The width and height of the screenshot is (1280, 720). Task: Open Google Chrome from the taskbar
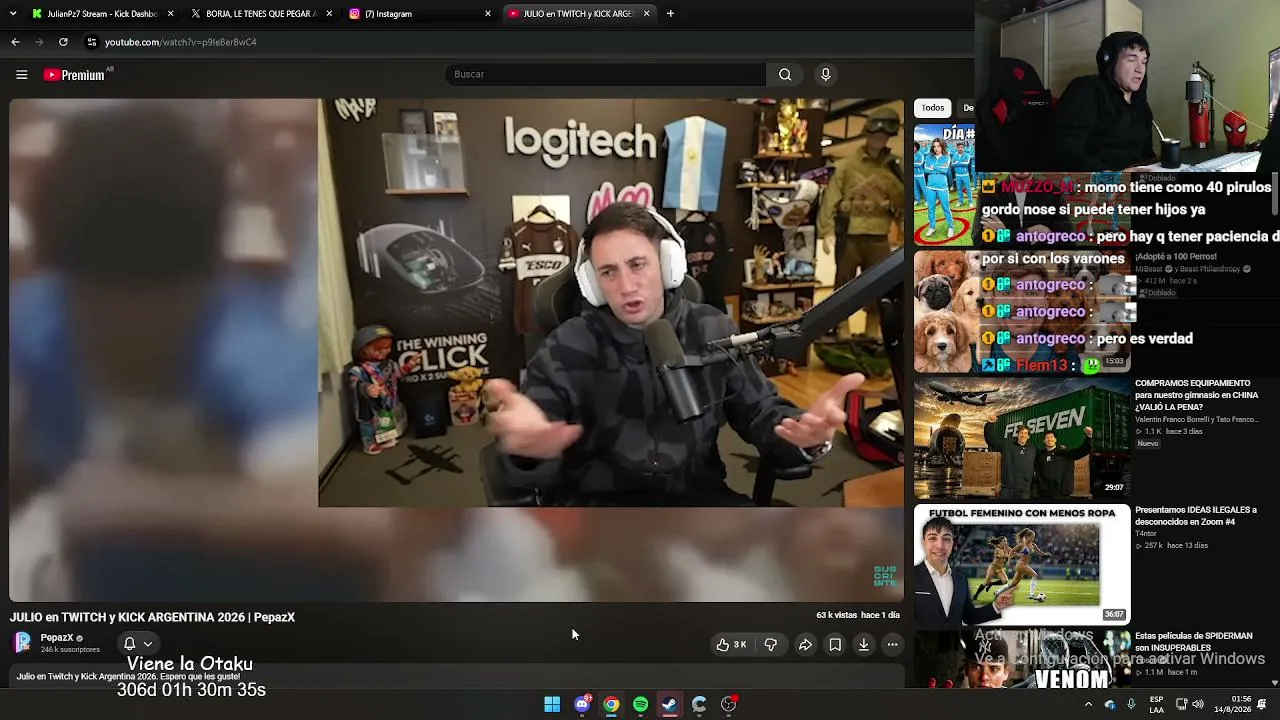(x=611, y=704)
